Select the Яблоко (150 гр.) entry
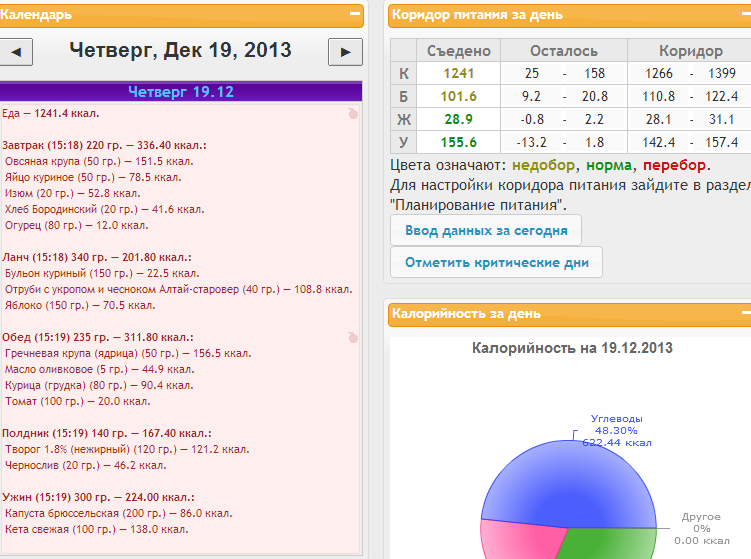 (80, 305)
